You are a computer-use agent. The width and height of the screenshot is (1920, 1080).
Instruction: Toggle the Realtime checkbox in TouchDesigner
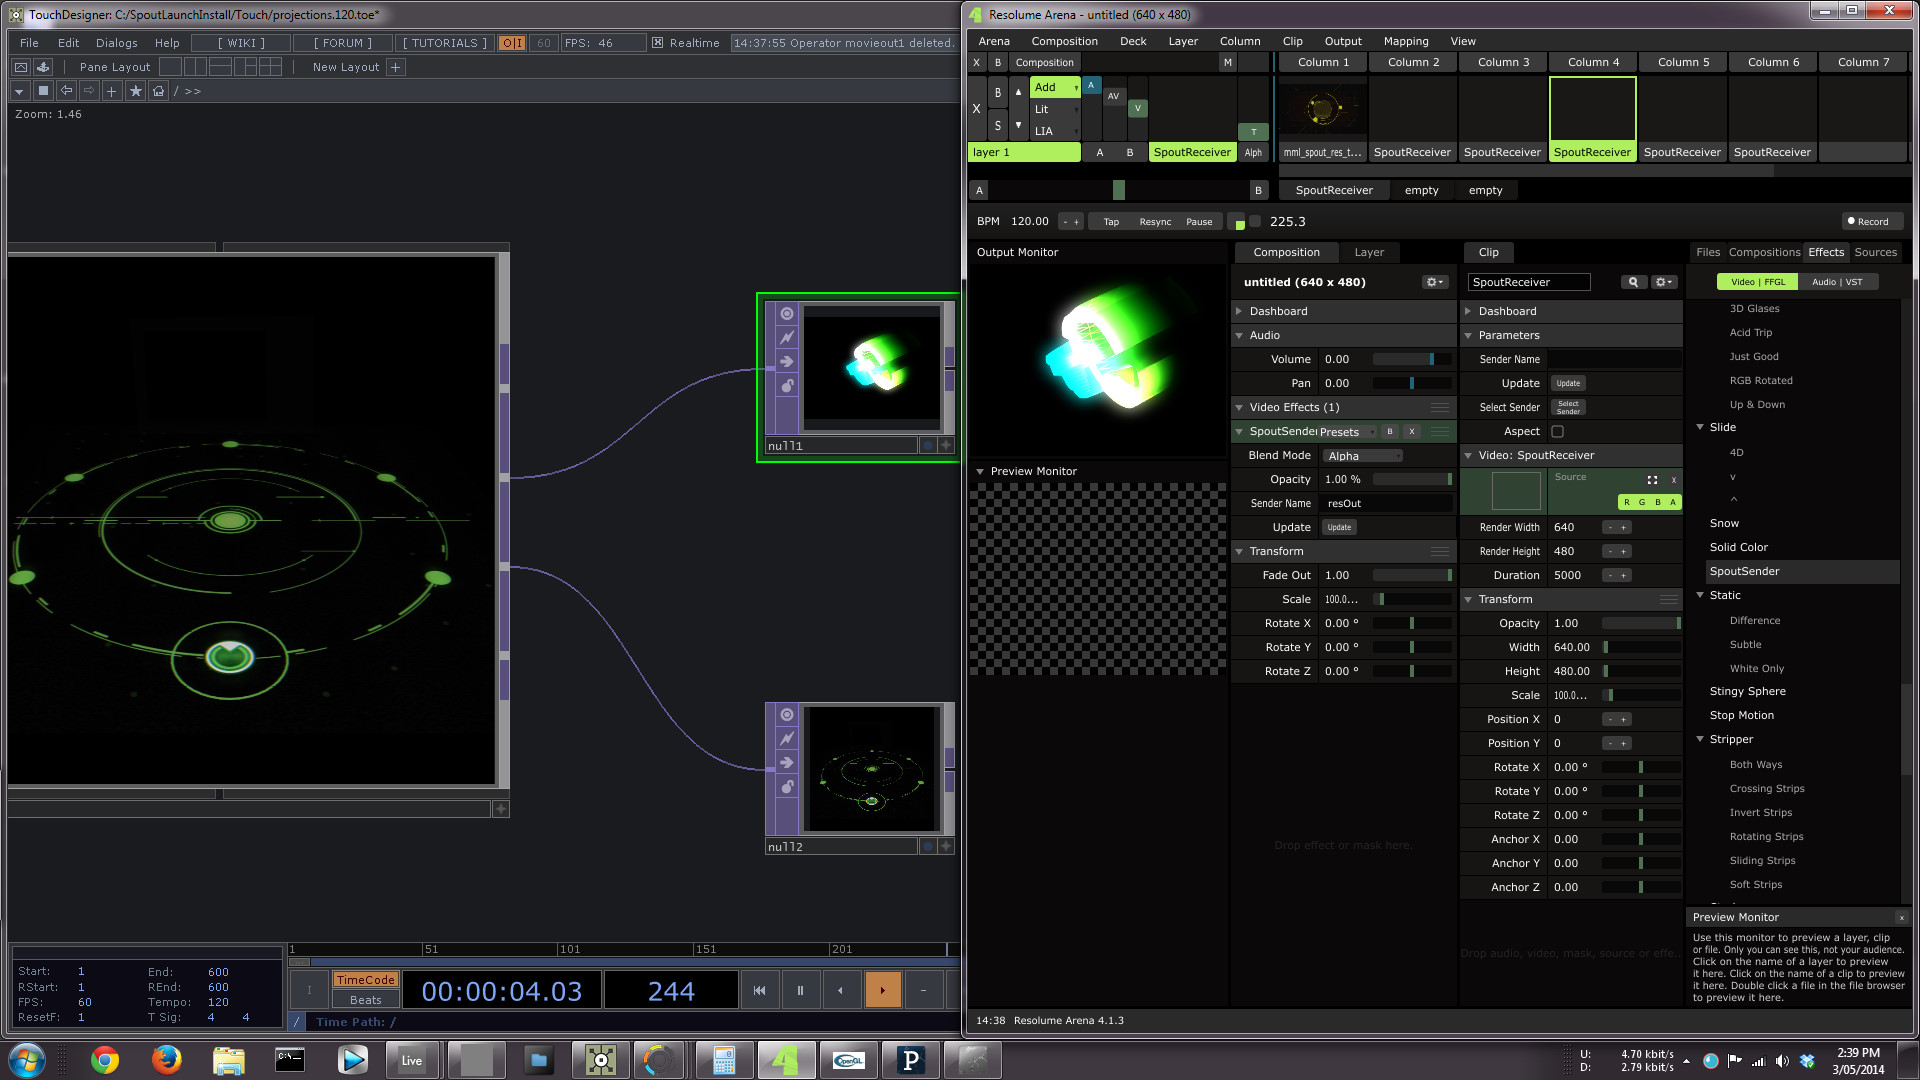[x=657, y=43]
